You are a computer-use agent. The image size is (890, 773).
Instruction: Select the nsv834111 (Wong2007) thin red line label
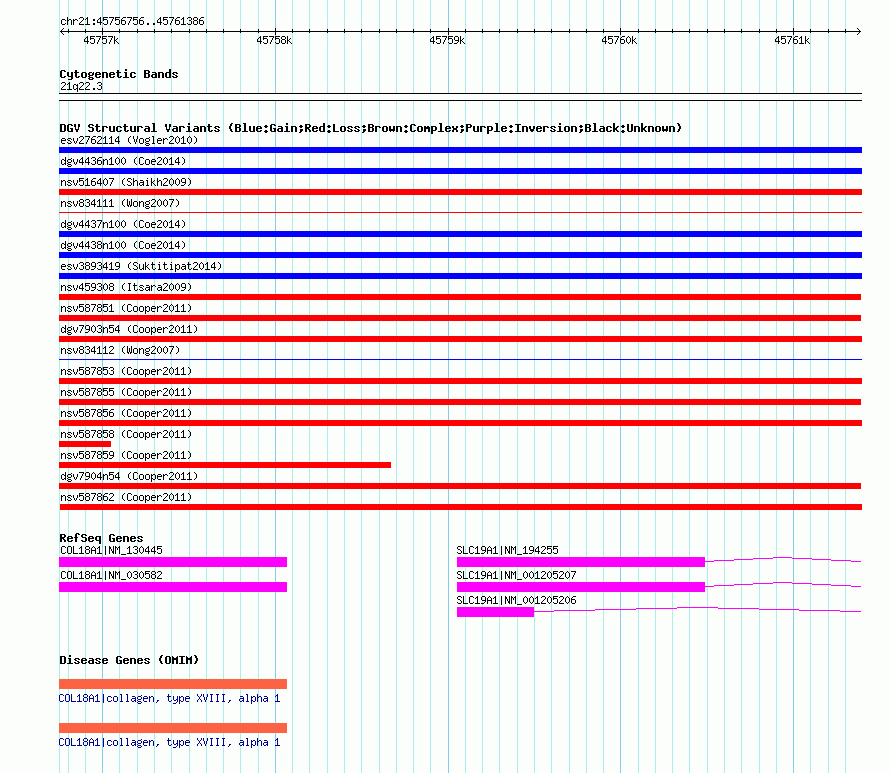(x=120, y=203)
